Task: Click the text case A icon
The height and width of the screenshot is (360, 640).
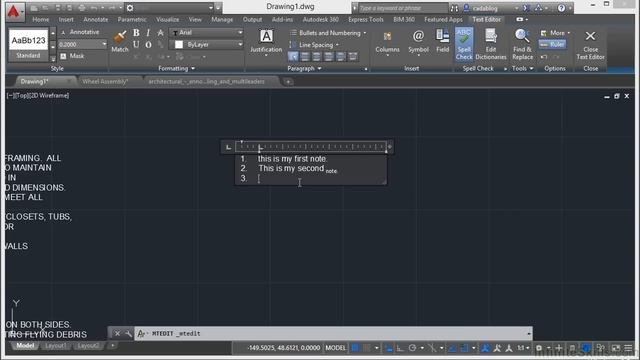Action: [160, 33]
